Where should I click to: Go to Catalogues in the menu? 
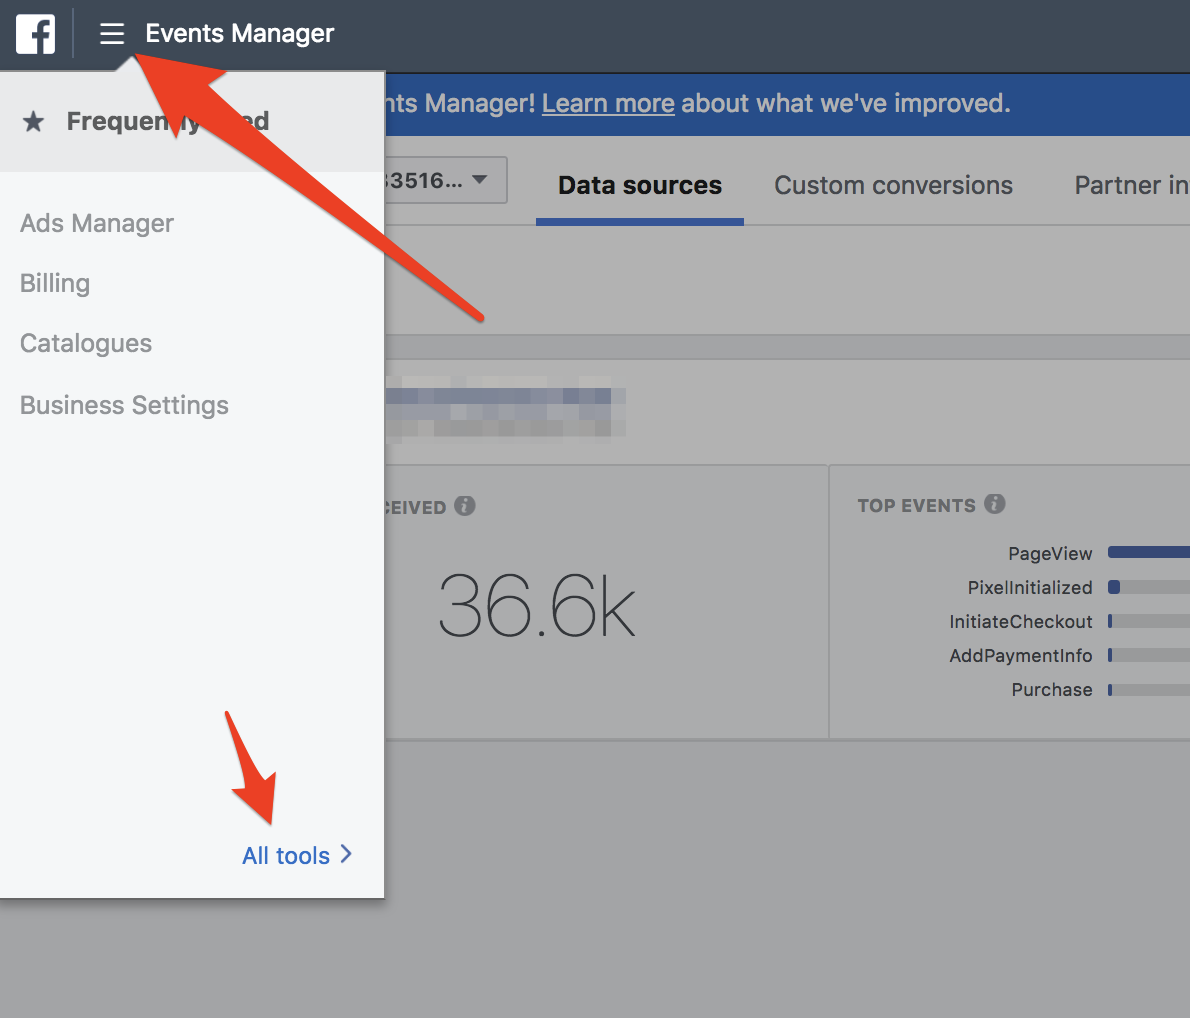click(86, 343)
